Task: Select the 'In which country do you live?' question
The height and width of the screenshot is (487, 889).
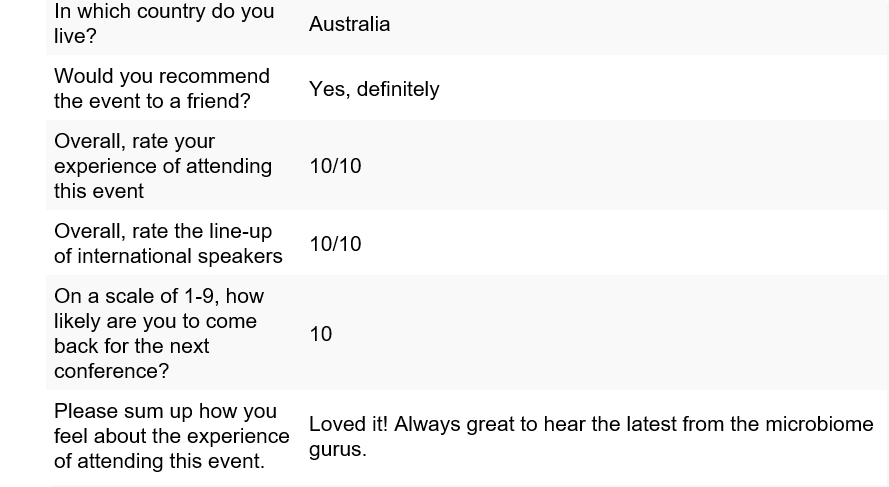Action: pos(164,23)
